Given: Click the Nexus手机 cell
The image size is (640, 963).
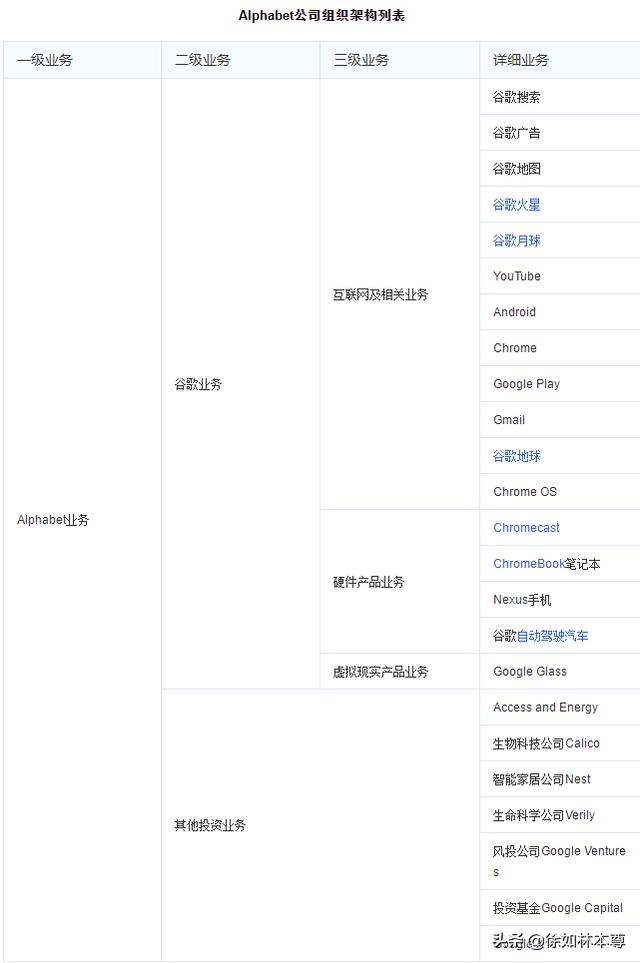Looking at the screenshot, I should click(x=560, y=599).
